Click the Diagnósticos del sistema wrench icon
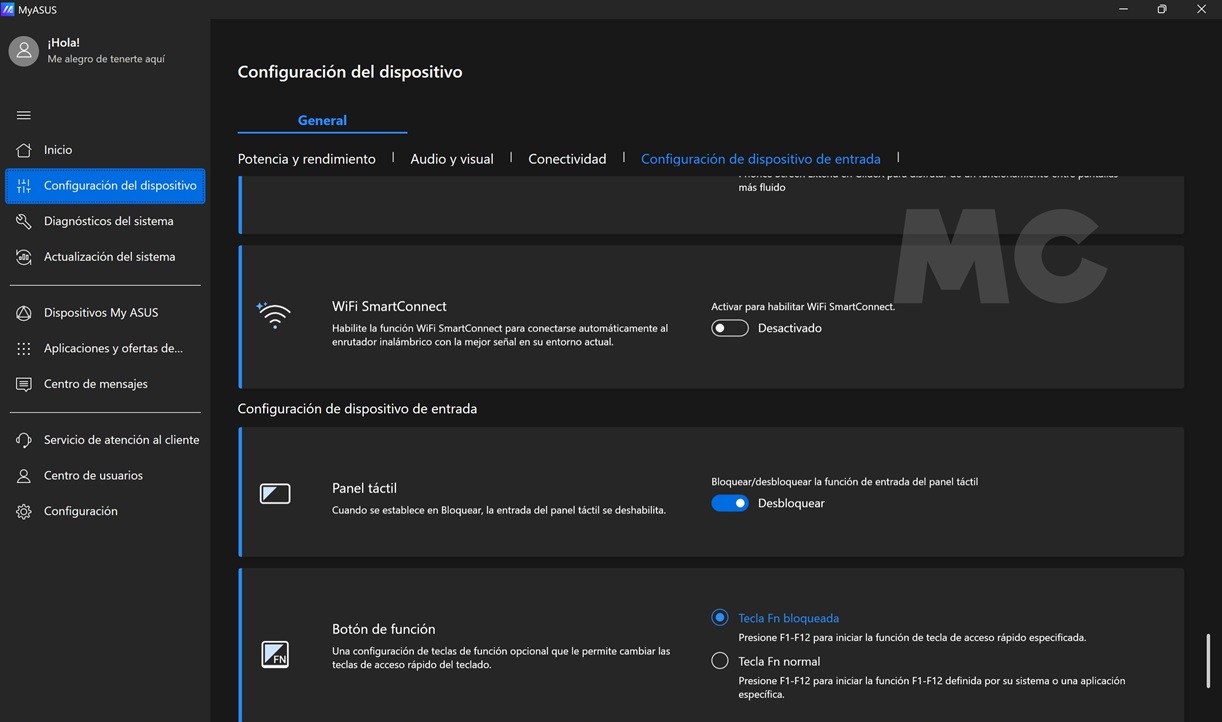 coord(24,221)
